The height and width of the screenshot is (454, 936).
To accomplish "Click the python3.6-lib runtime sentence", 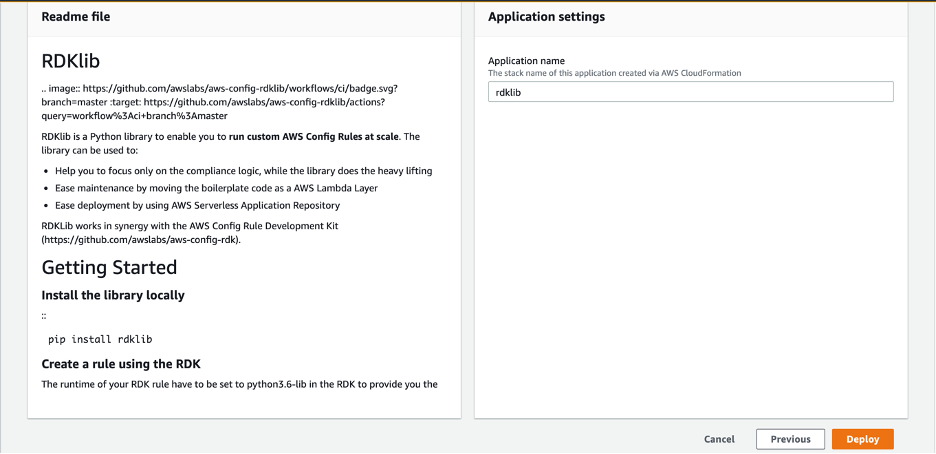I will 239,384.
